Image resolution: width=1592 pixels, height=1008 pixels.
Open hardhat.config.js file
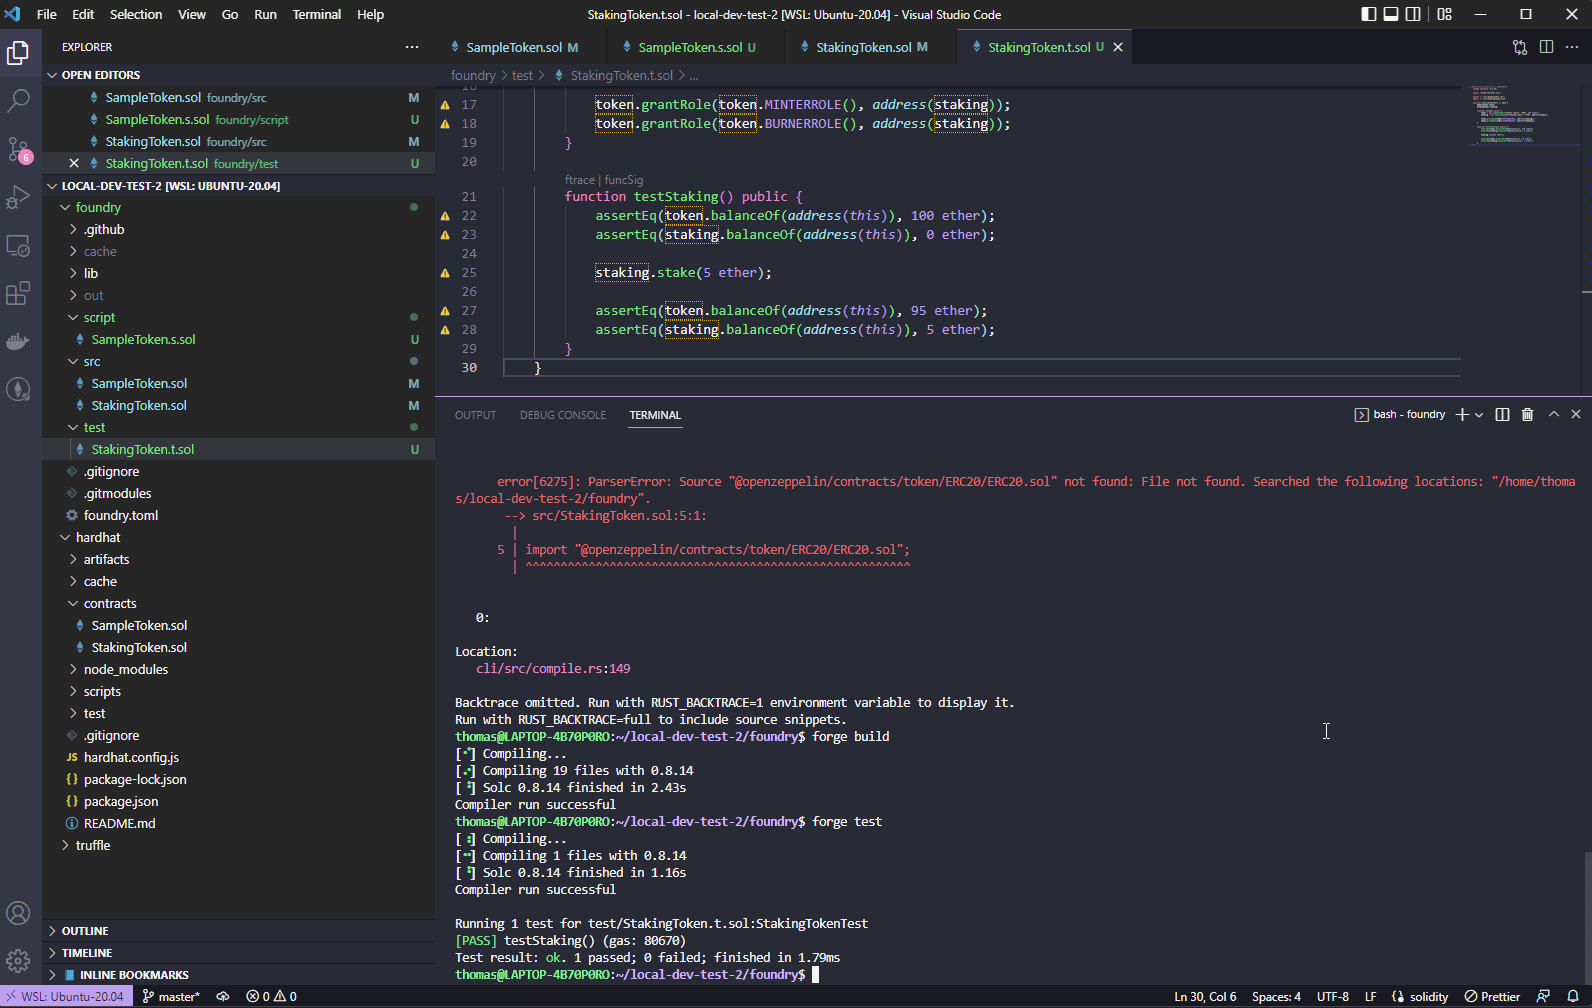click(x=238, y=757)
